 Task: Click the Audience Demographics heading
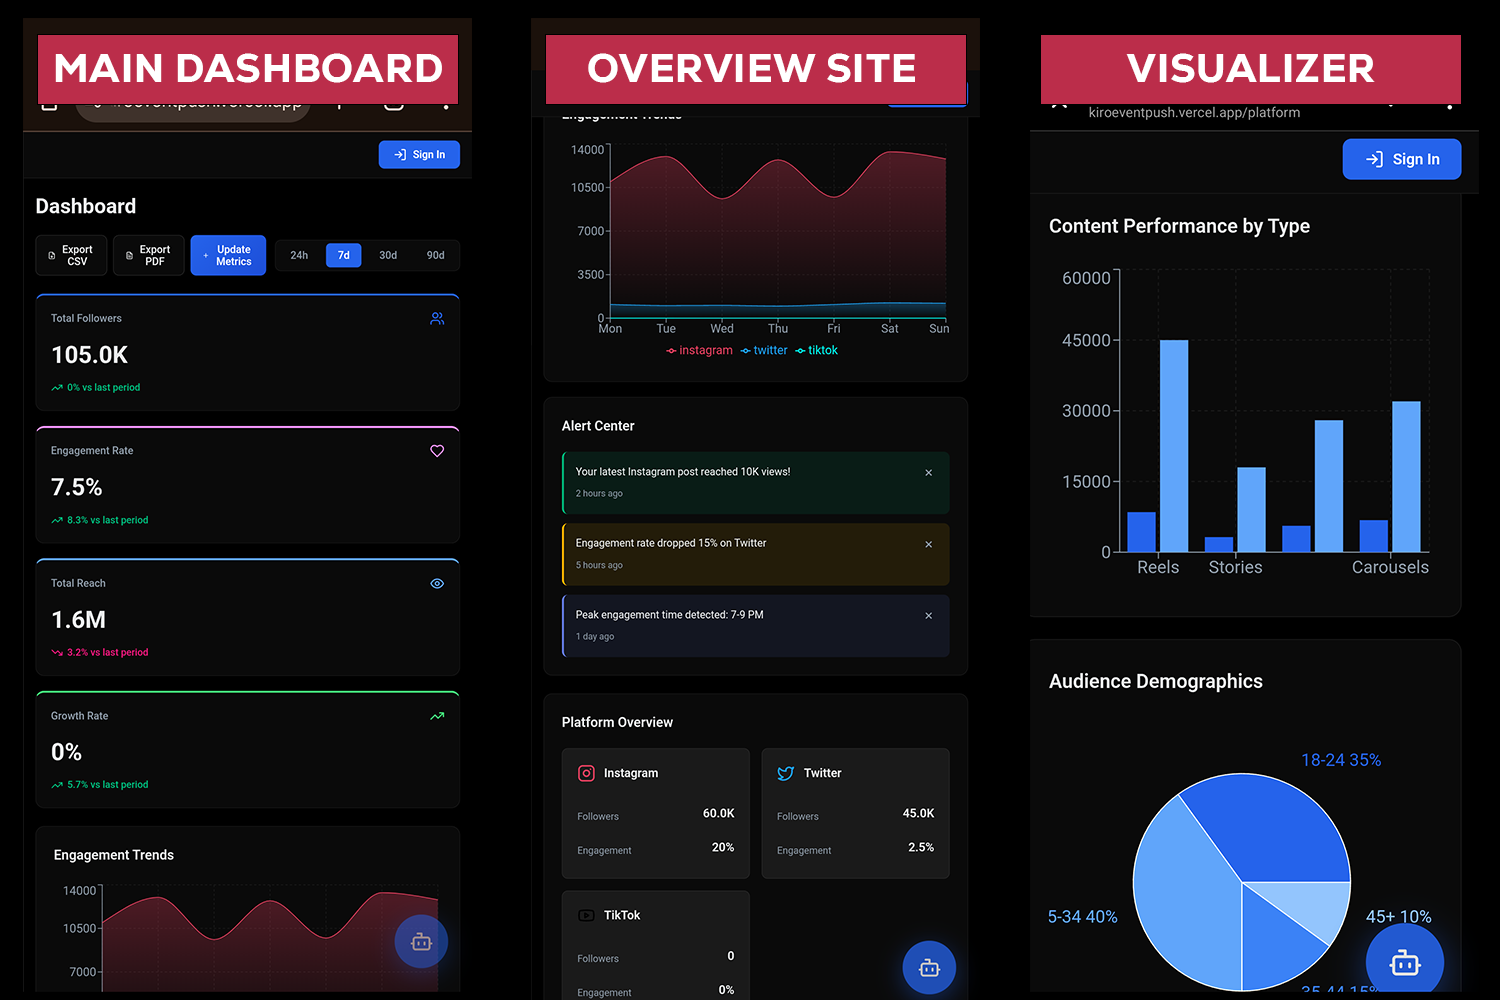[1155, 681]
